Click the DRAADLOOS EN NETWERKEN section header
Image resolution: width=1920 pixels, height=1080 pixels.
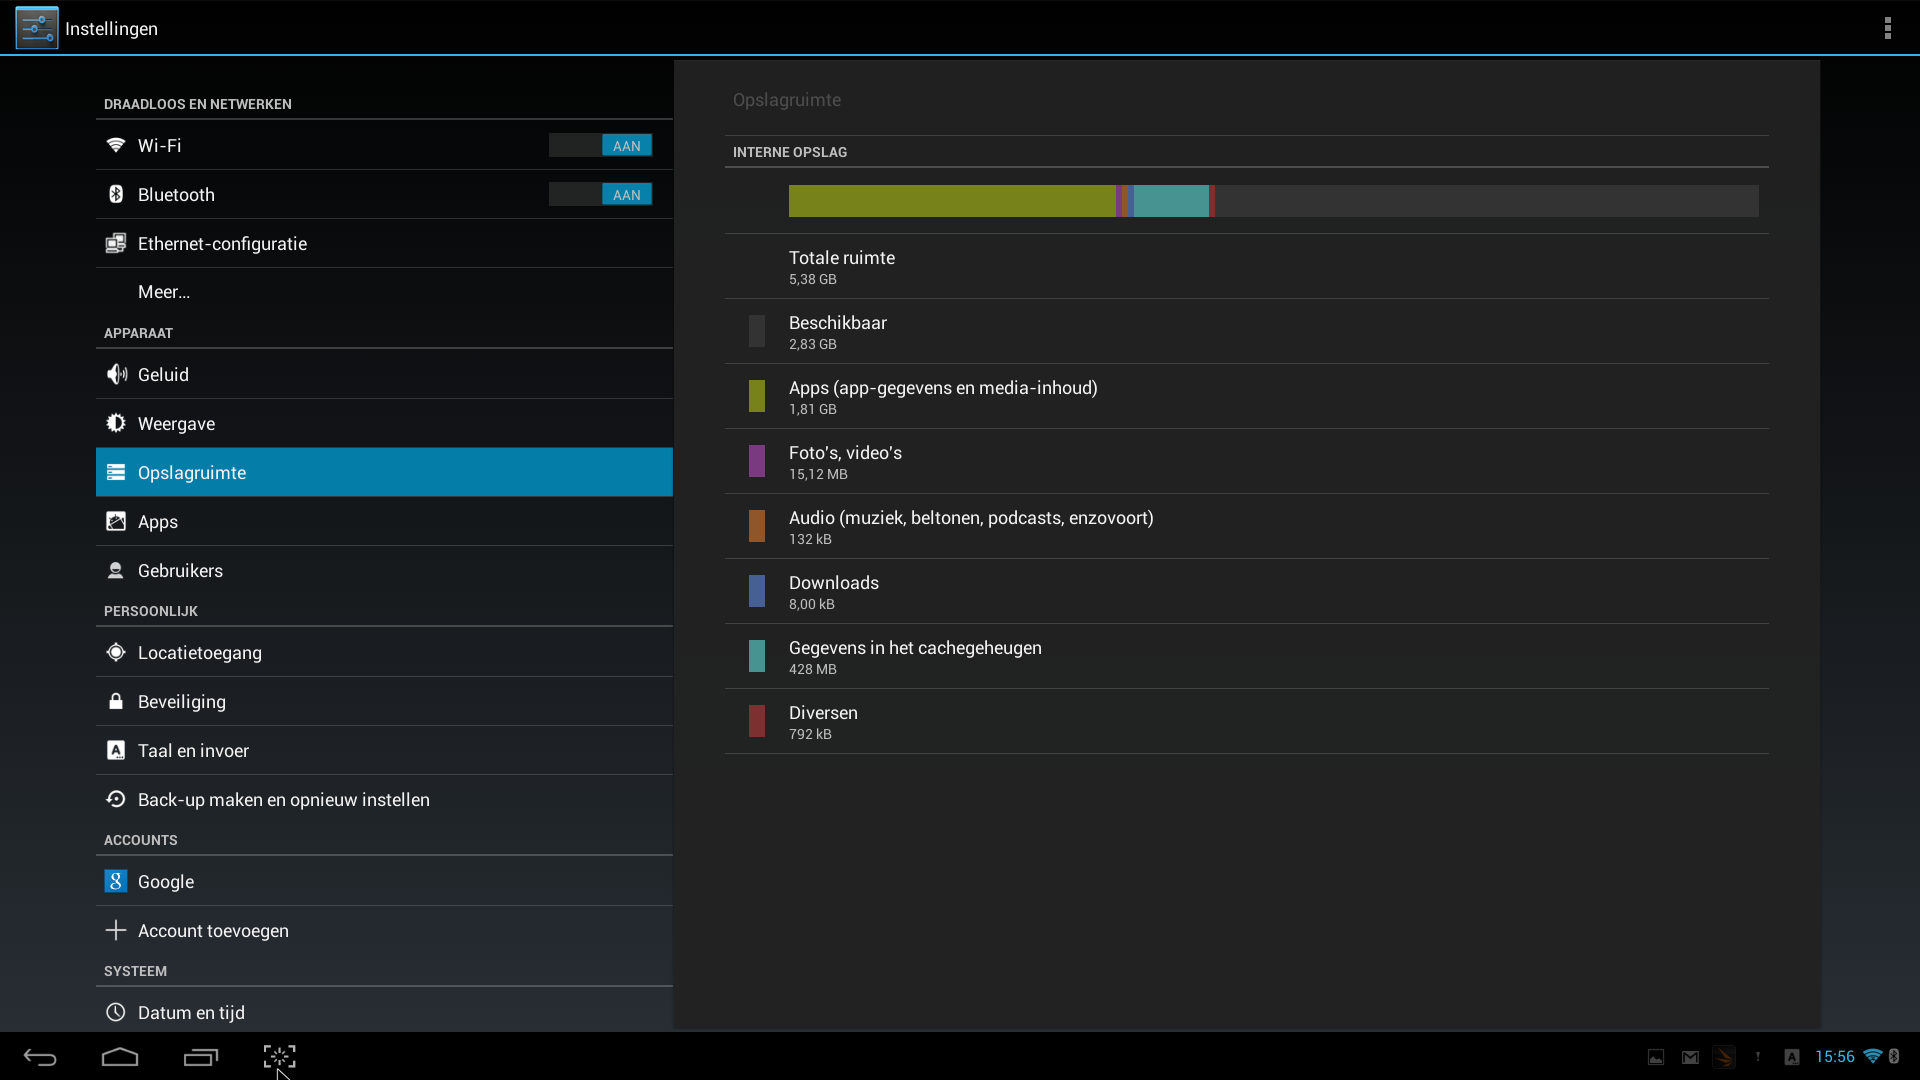(198, 104)
